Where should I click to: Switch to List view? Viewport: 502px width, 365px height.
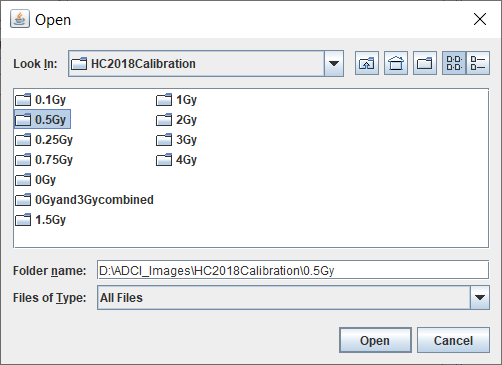454,63
